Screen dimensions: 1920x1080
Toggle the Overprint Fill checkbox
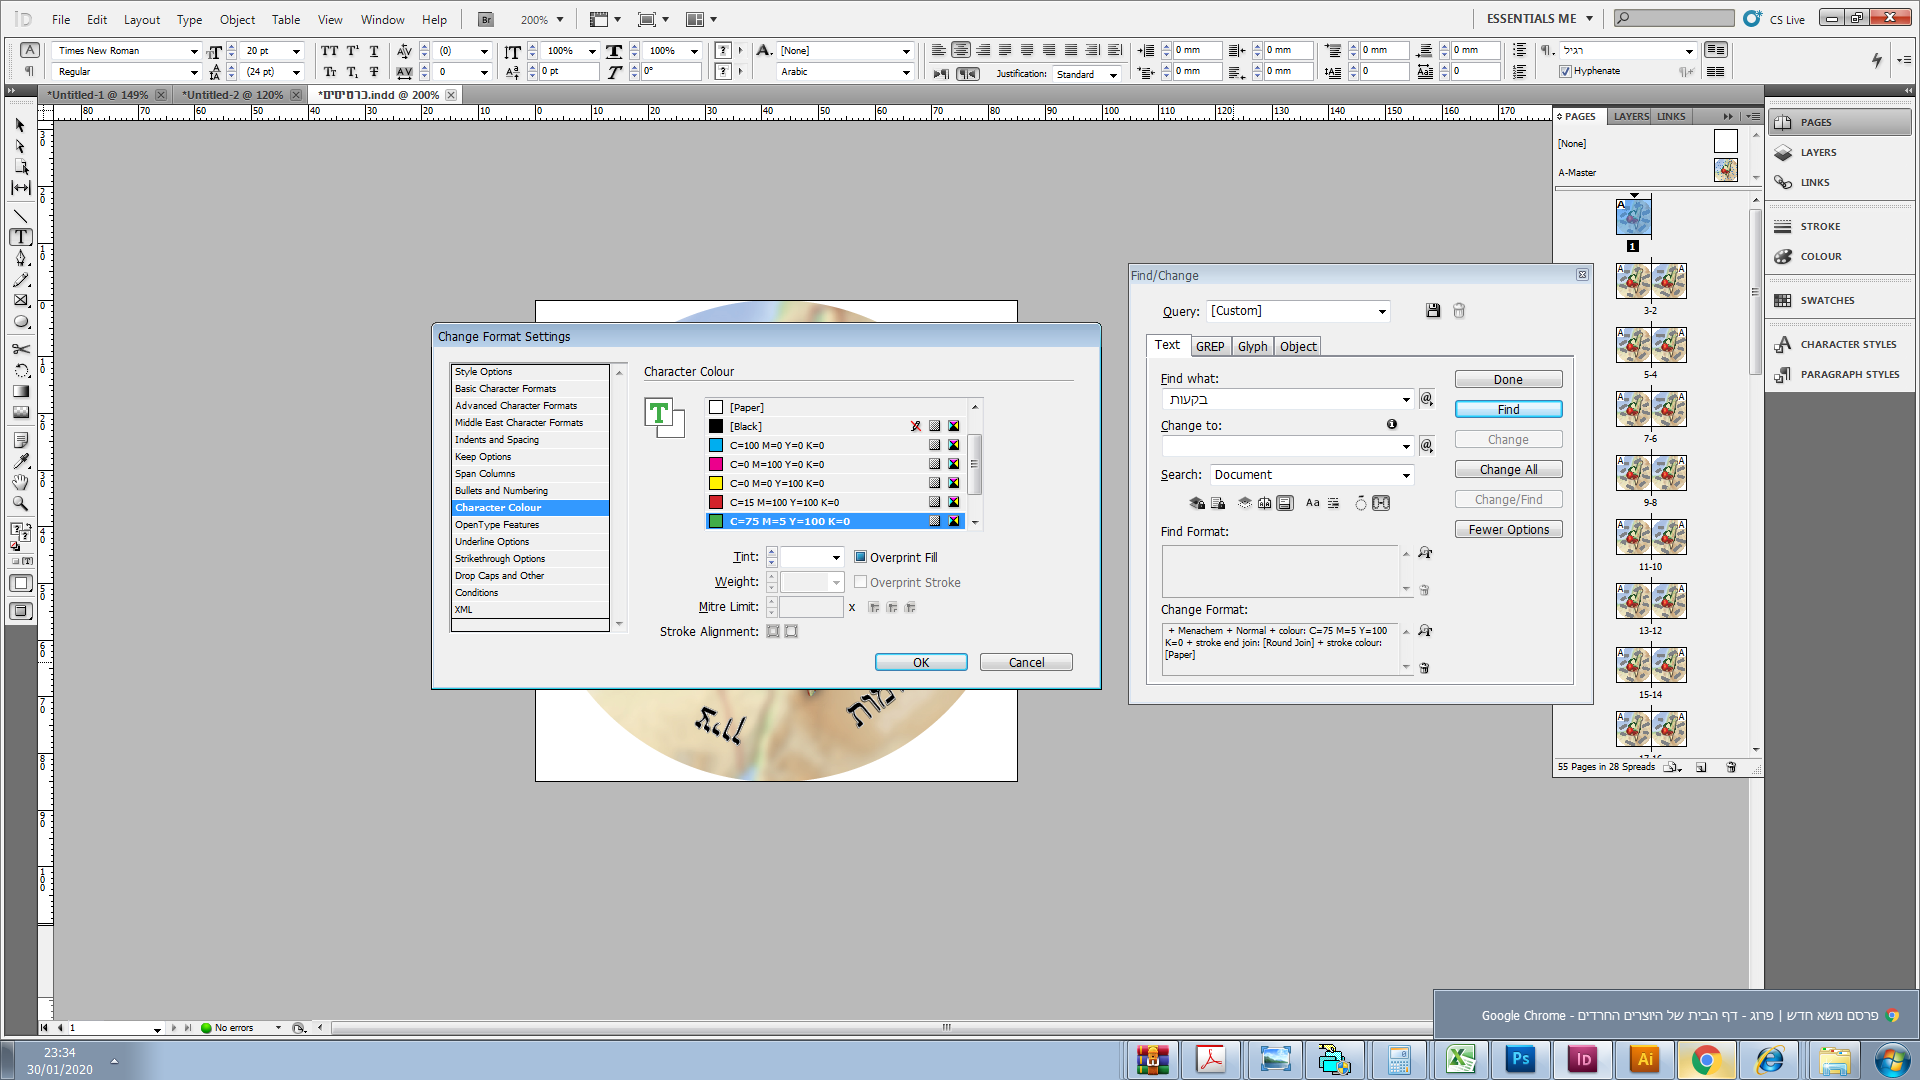[x=860, y=557]
